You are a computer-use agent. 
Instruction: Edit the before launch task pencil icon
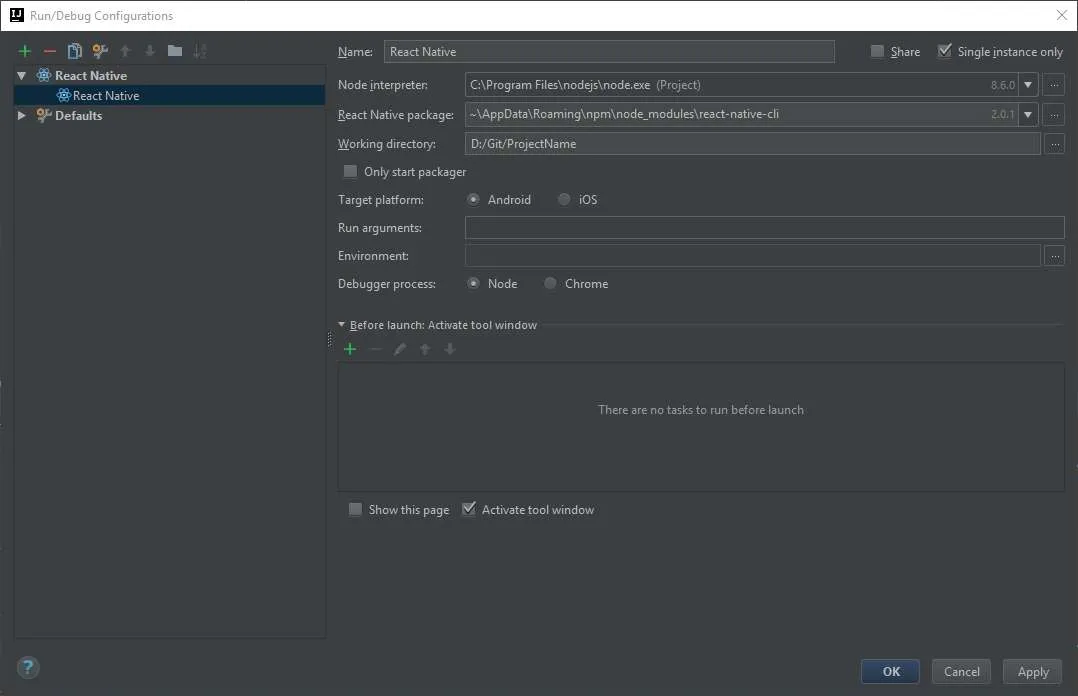(400, 349)
